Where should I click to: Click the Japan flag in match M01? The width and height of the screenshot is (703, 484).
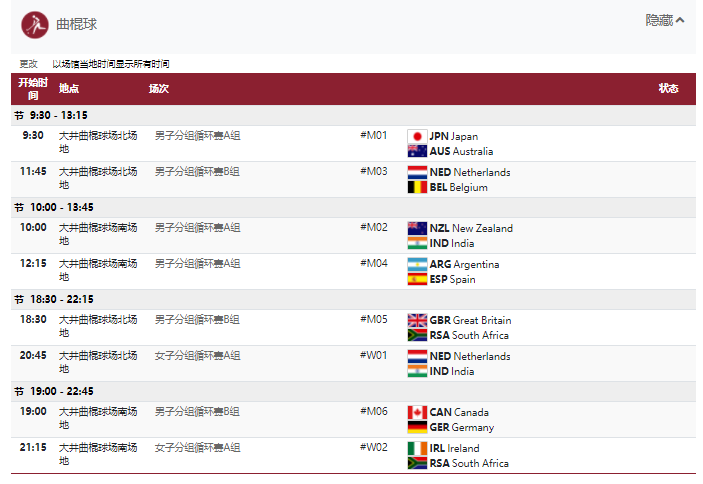[x=417, y=136]
